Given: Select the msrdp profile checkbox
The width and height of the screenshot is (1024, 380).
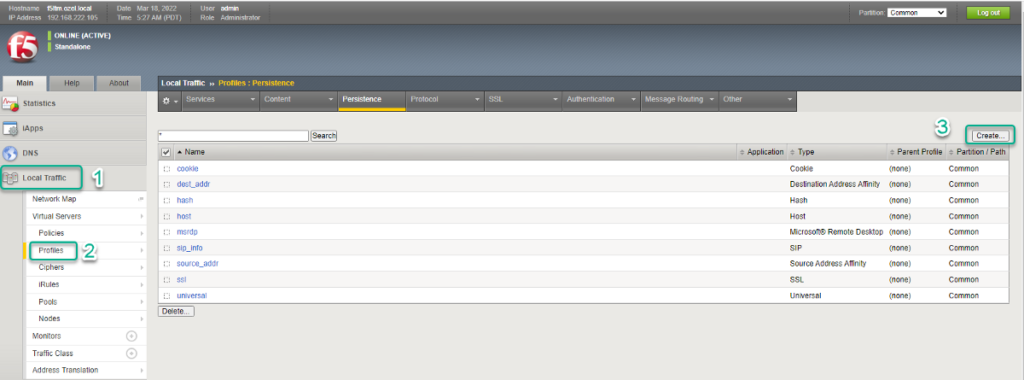Looking at the screenshot, I should click(x=167, y=232).
